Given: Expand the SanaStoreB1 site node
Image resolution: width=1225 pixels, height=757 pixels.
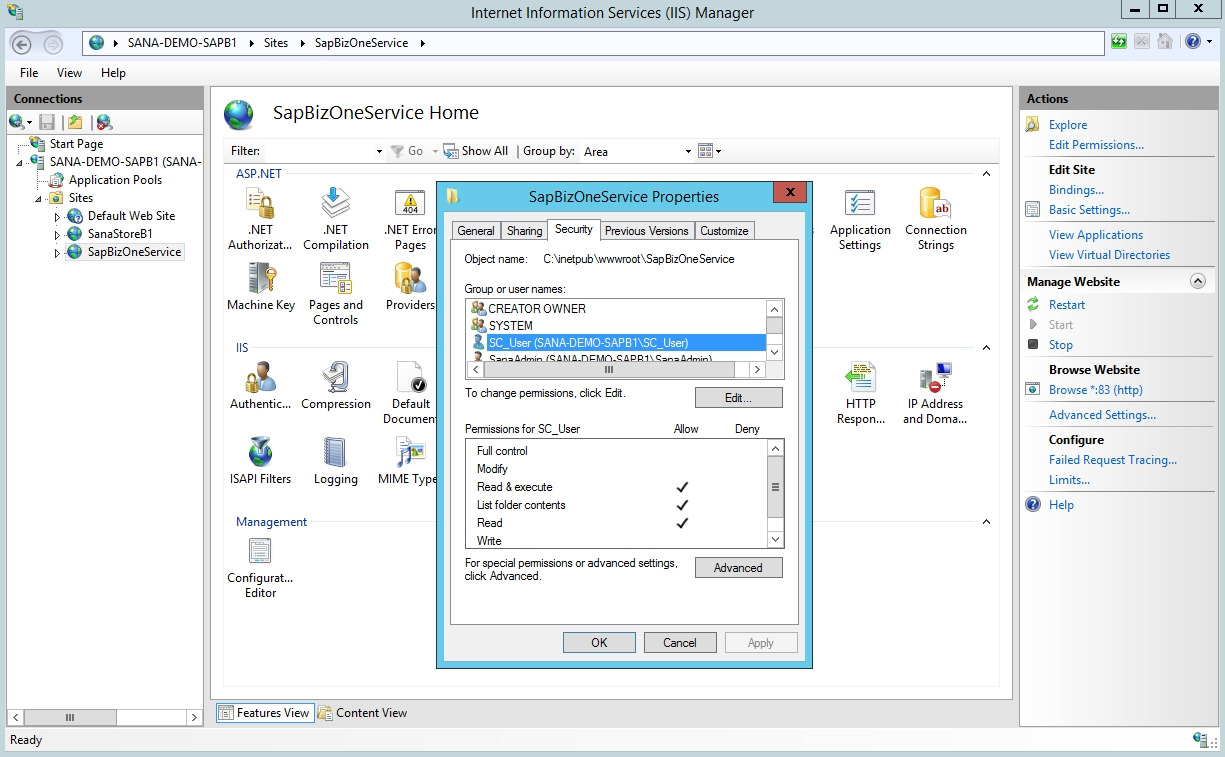Looking at the screenshot, I should point(57,234).
